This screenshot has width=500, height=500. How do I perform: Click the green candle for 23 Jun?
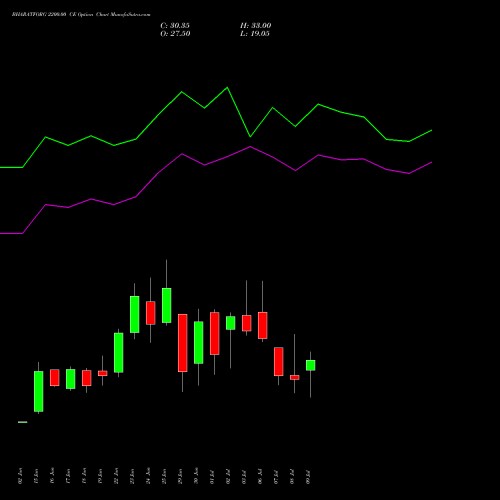pyautogui.click(x=135, y=314)
